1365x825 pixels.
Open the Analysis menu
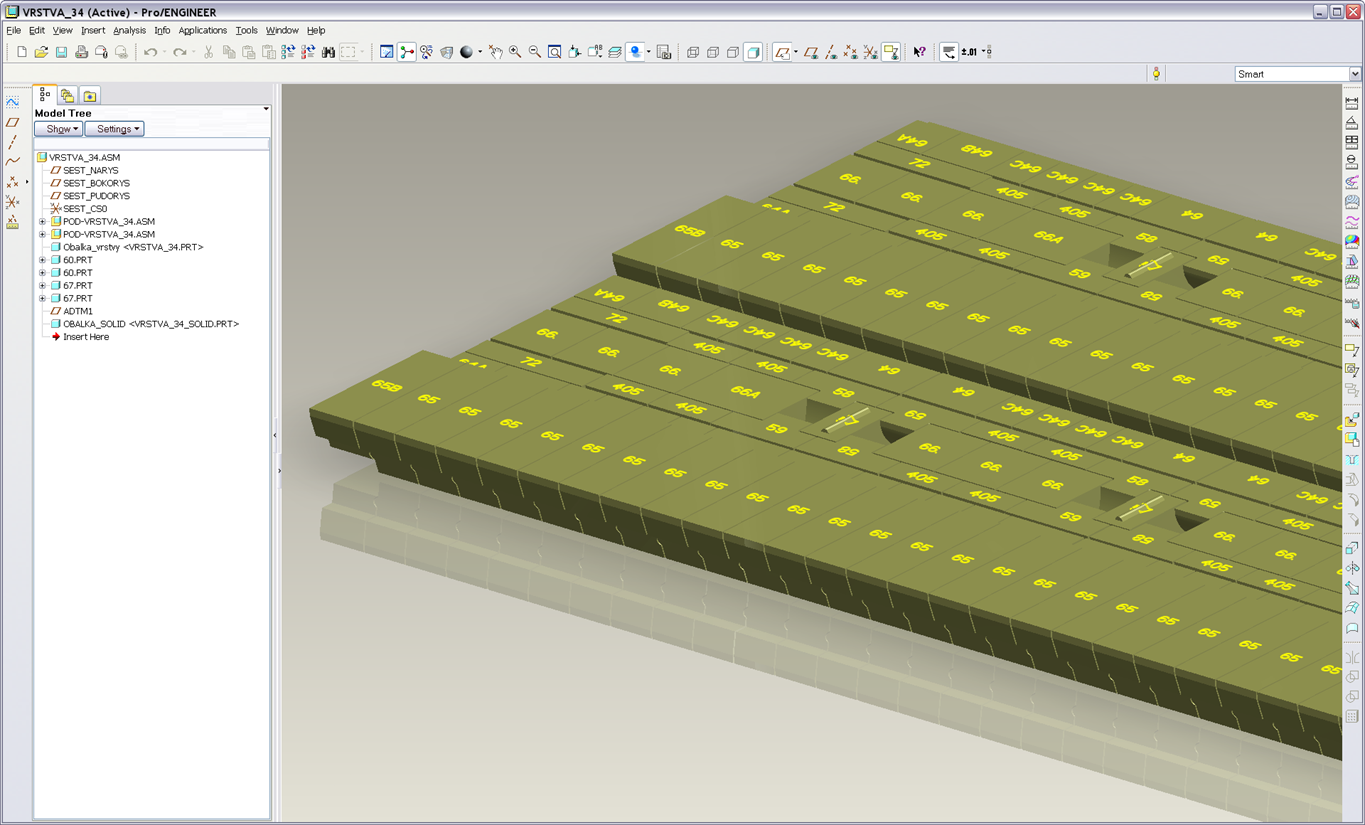[129, 30]
